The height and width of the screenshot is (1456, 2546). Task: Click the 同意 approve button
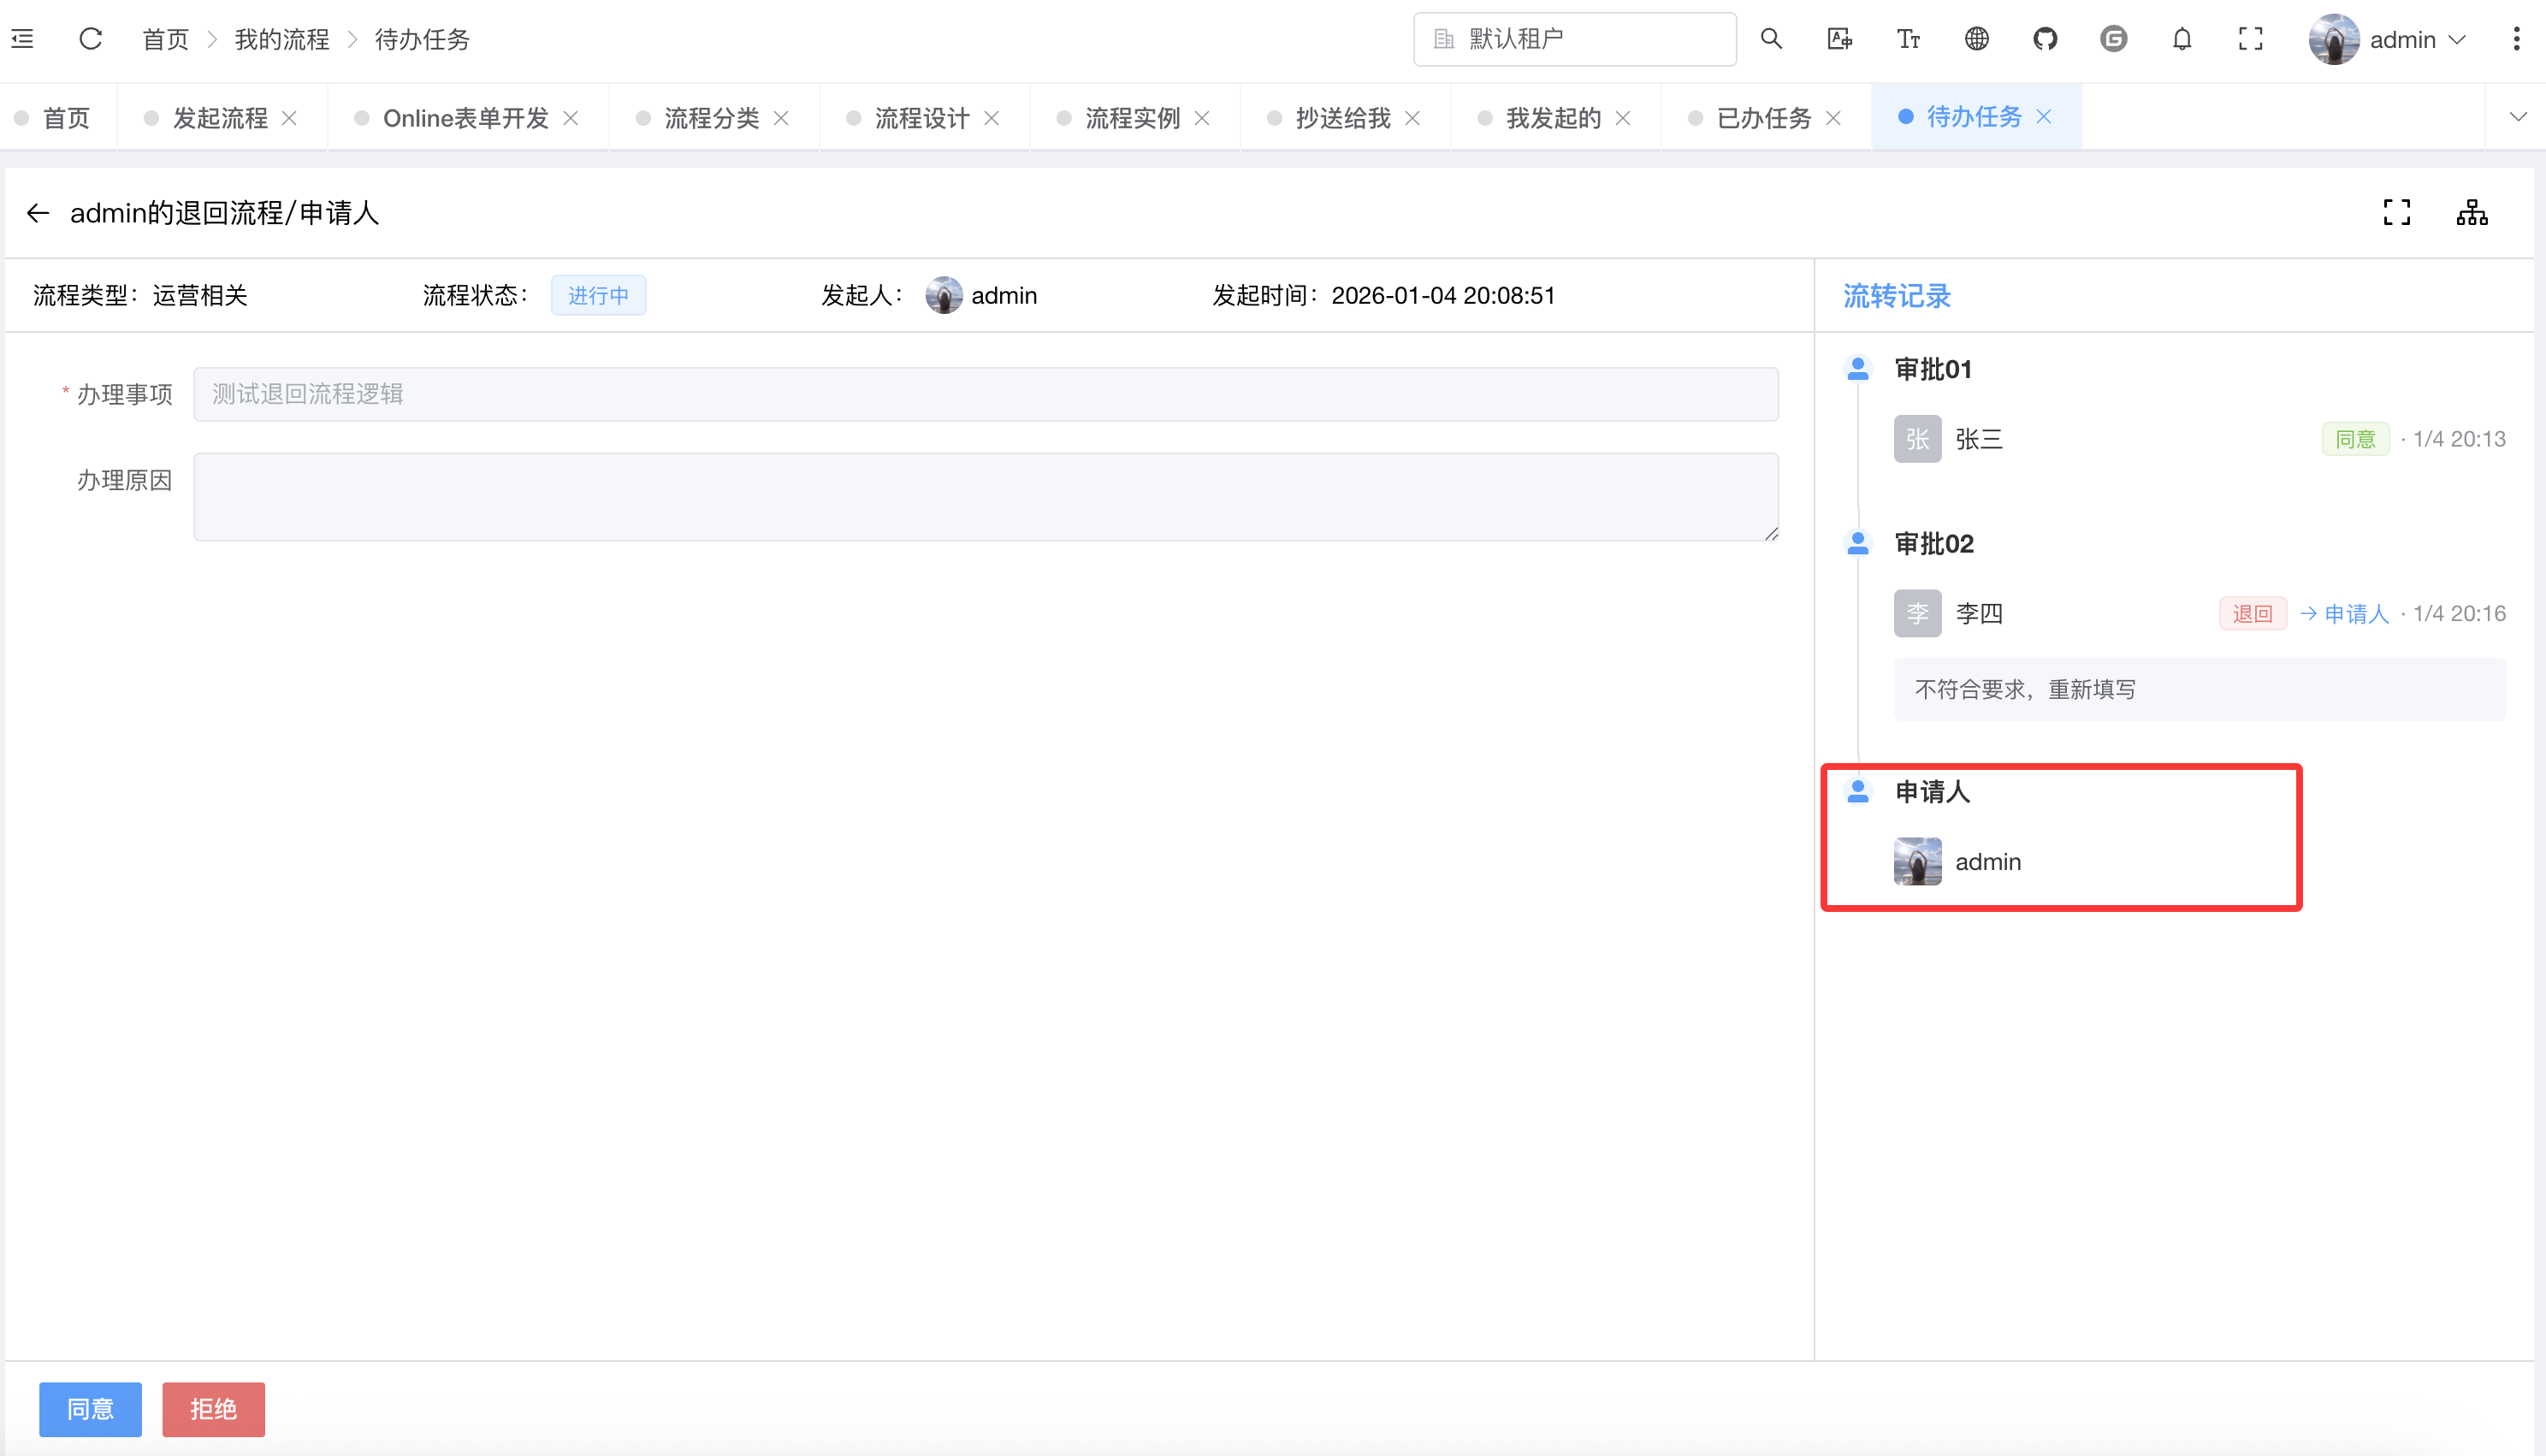(90, 1409)
